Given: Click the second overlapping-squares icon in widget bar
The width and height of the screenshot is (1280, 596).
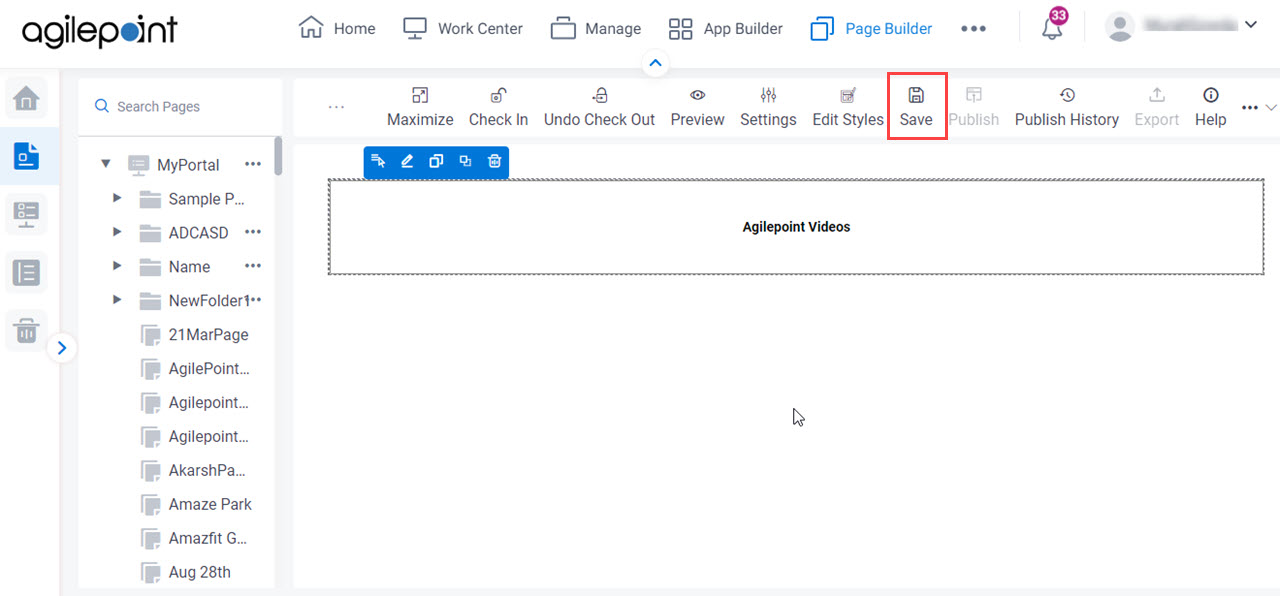Looking at the screenshot, I should click(465, 161).
